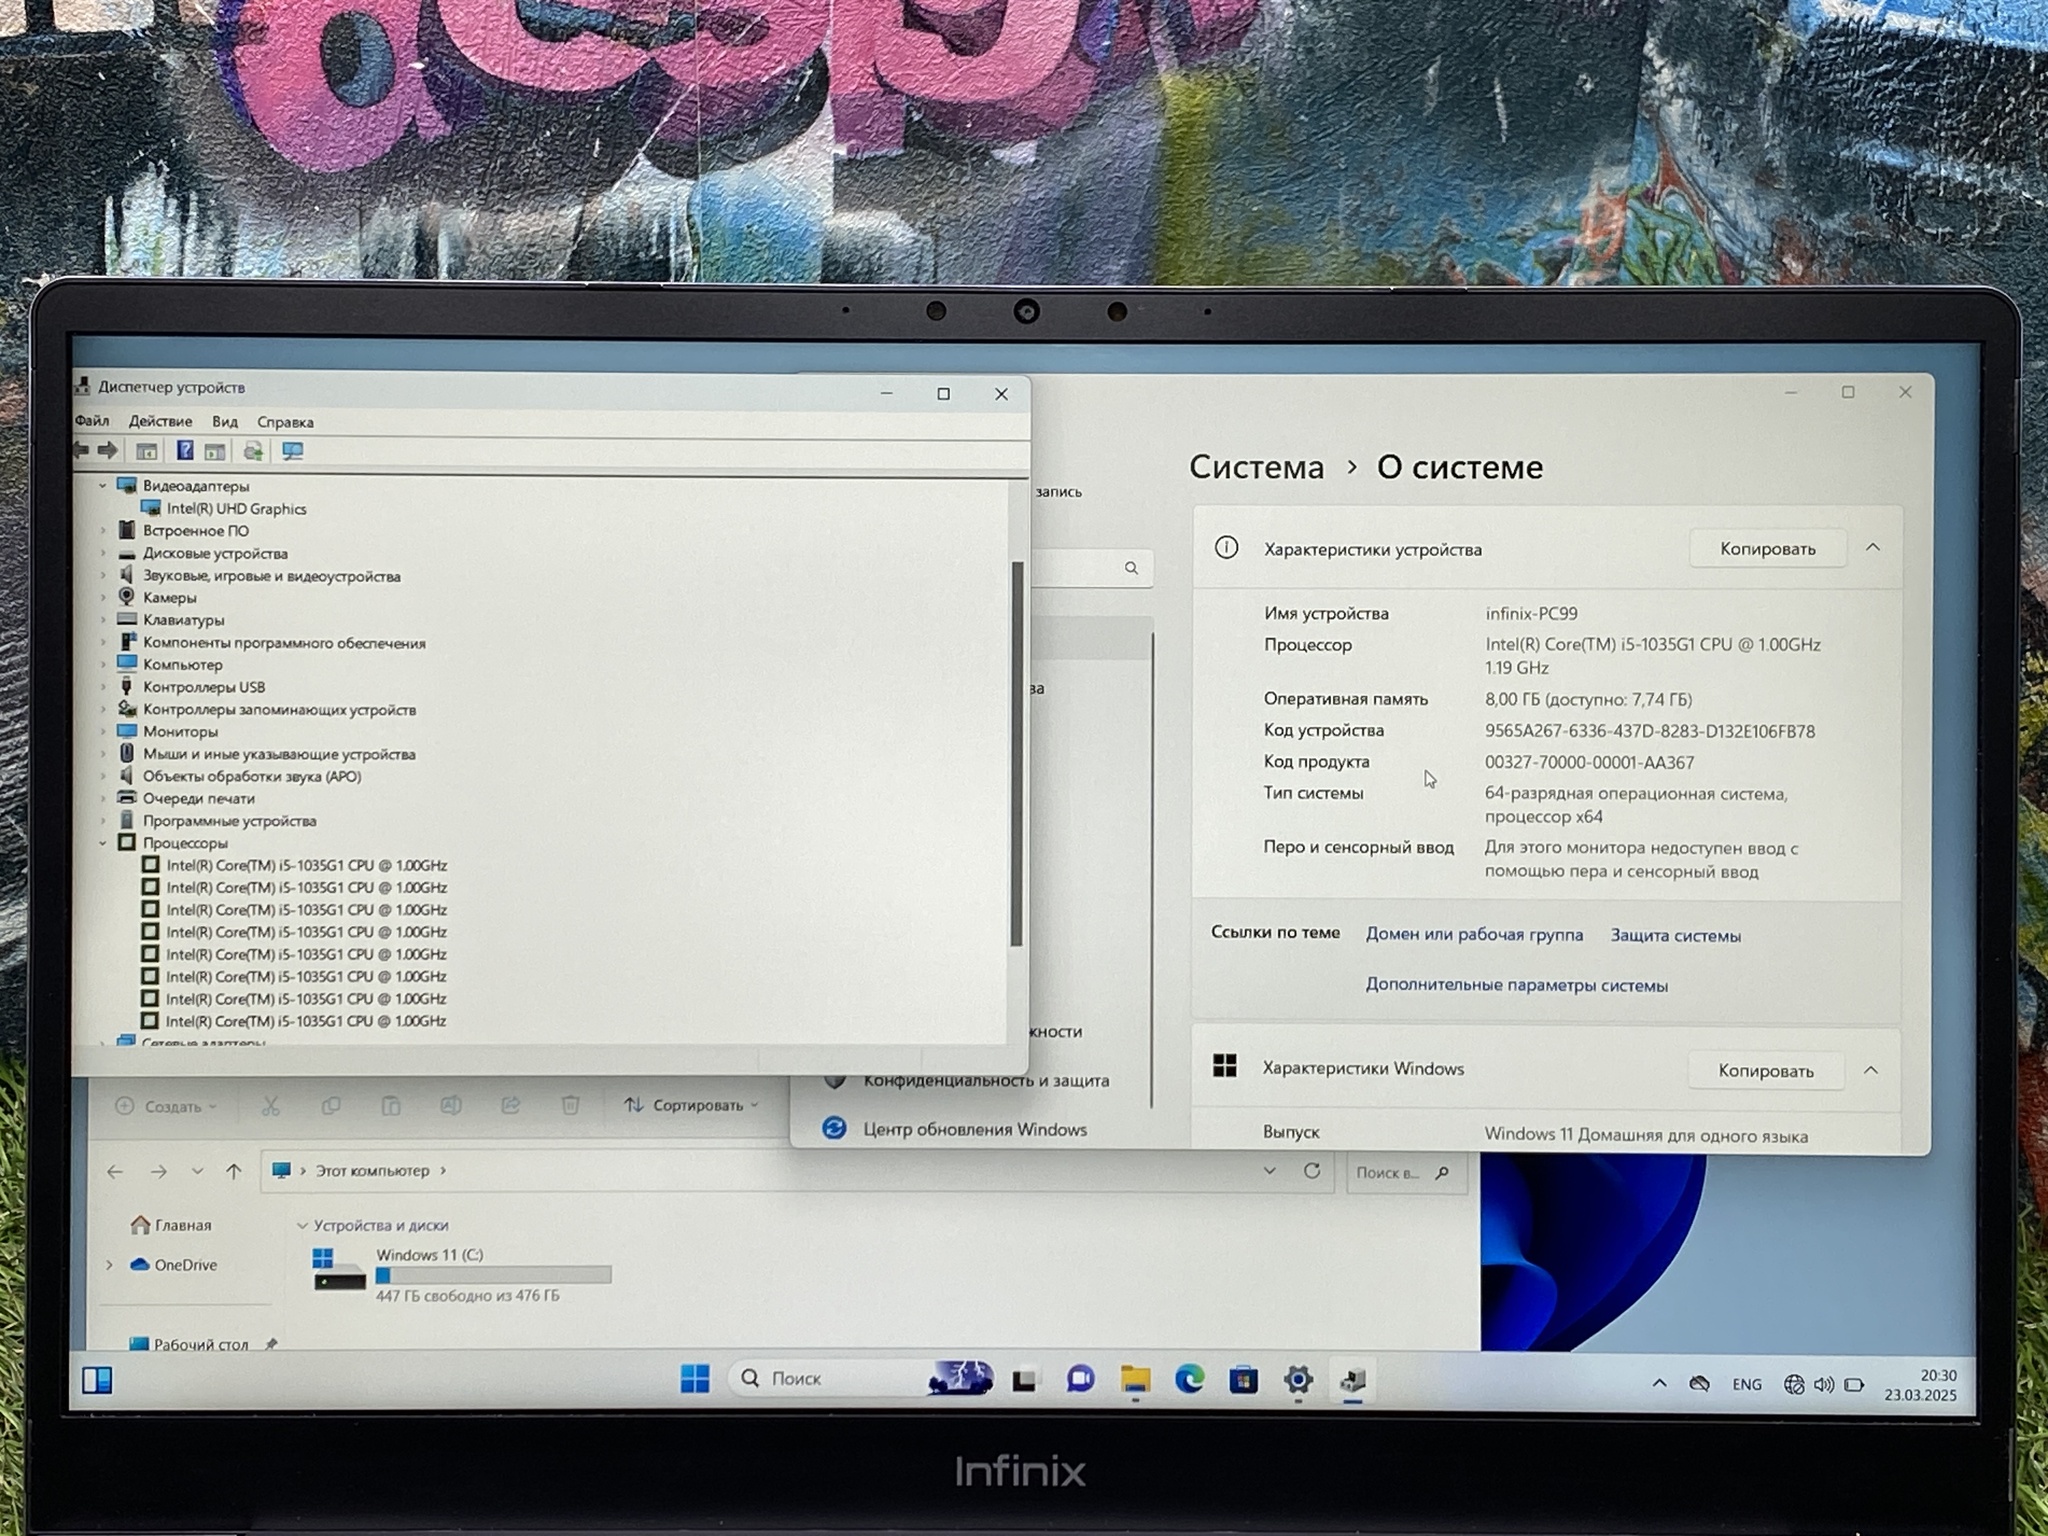2048x1536 pixels.
Task: Open Microsoft Store from the taskbar
Action: click(x=1243, y=1380)
